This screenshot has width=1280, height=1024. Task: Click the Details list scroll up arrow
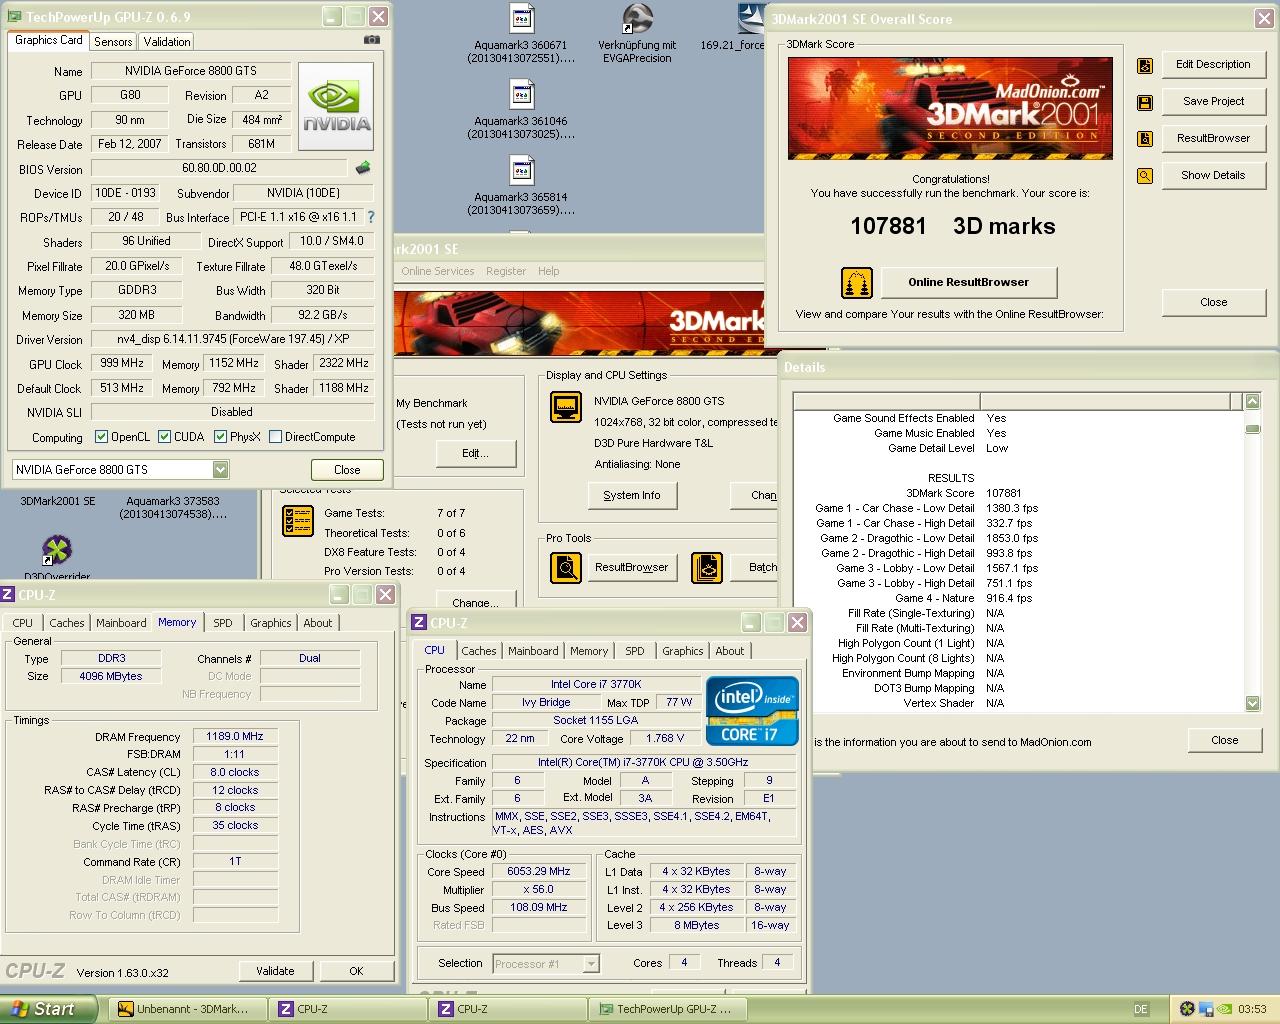(x=1252, y=402)
